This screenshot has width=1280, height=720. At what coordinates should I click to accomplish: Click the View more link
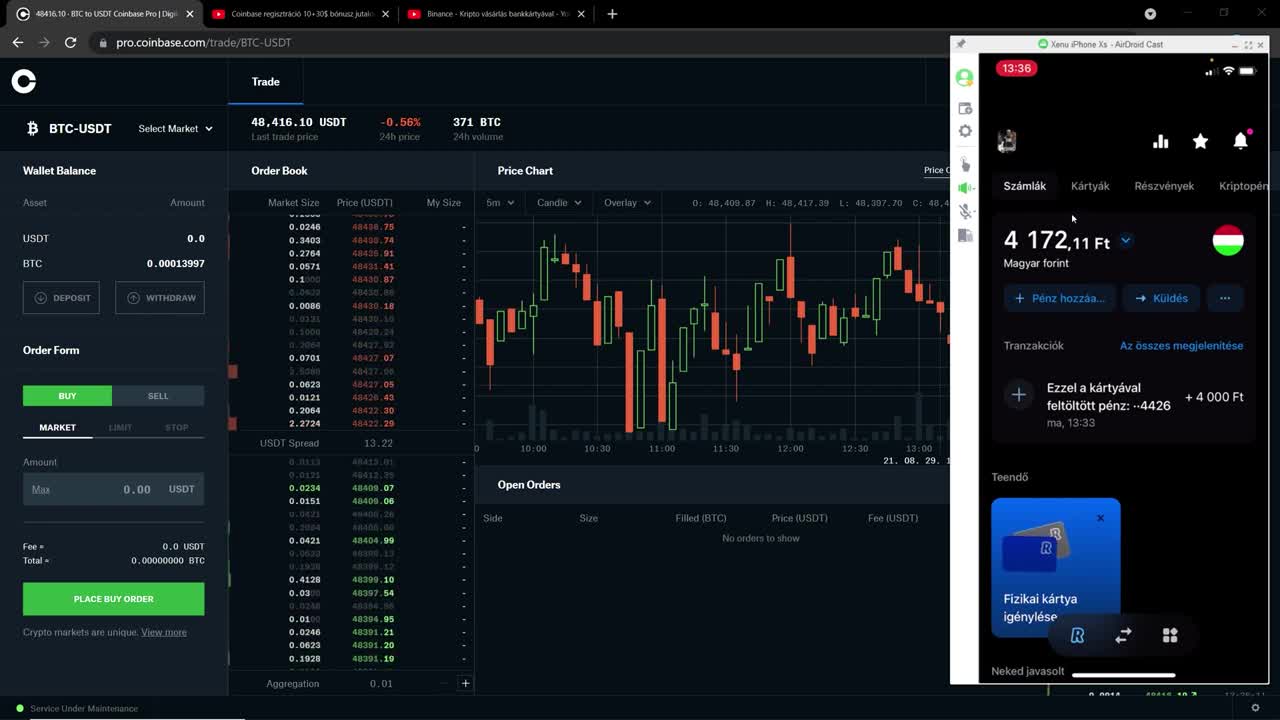[x=164, y=632]
